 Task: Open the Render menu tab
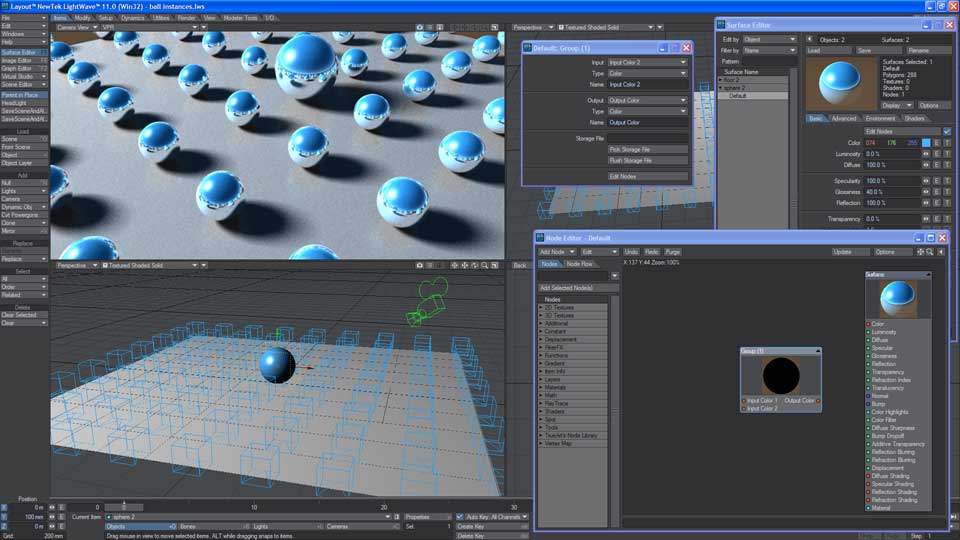(187, 18)
